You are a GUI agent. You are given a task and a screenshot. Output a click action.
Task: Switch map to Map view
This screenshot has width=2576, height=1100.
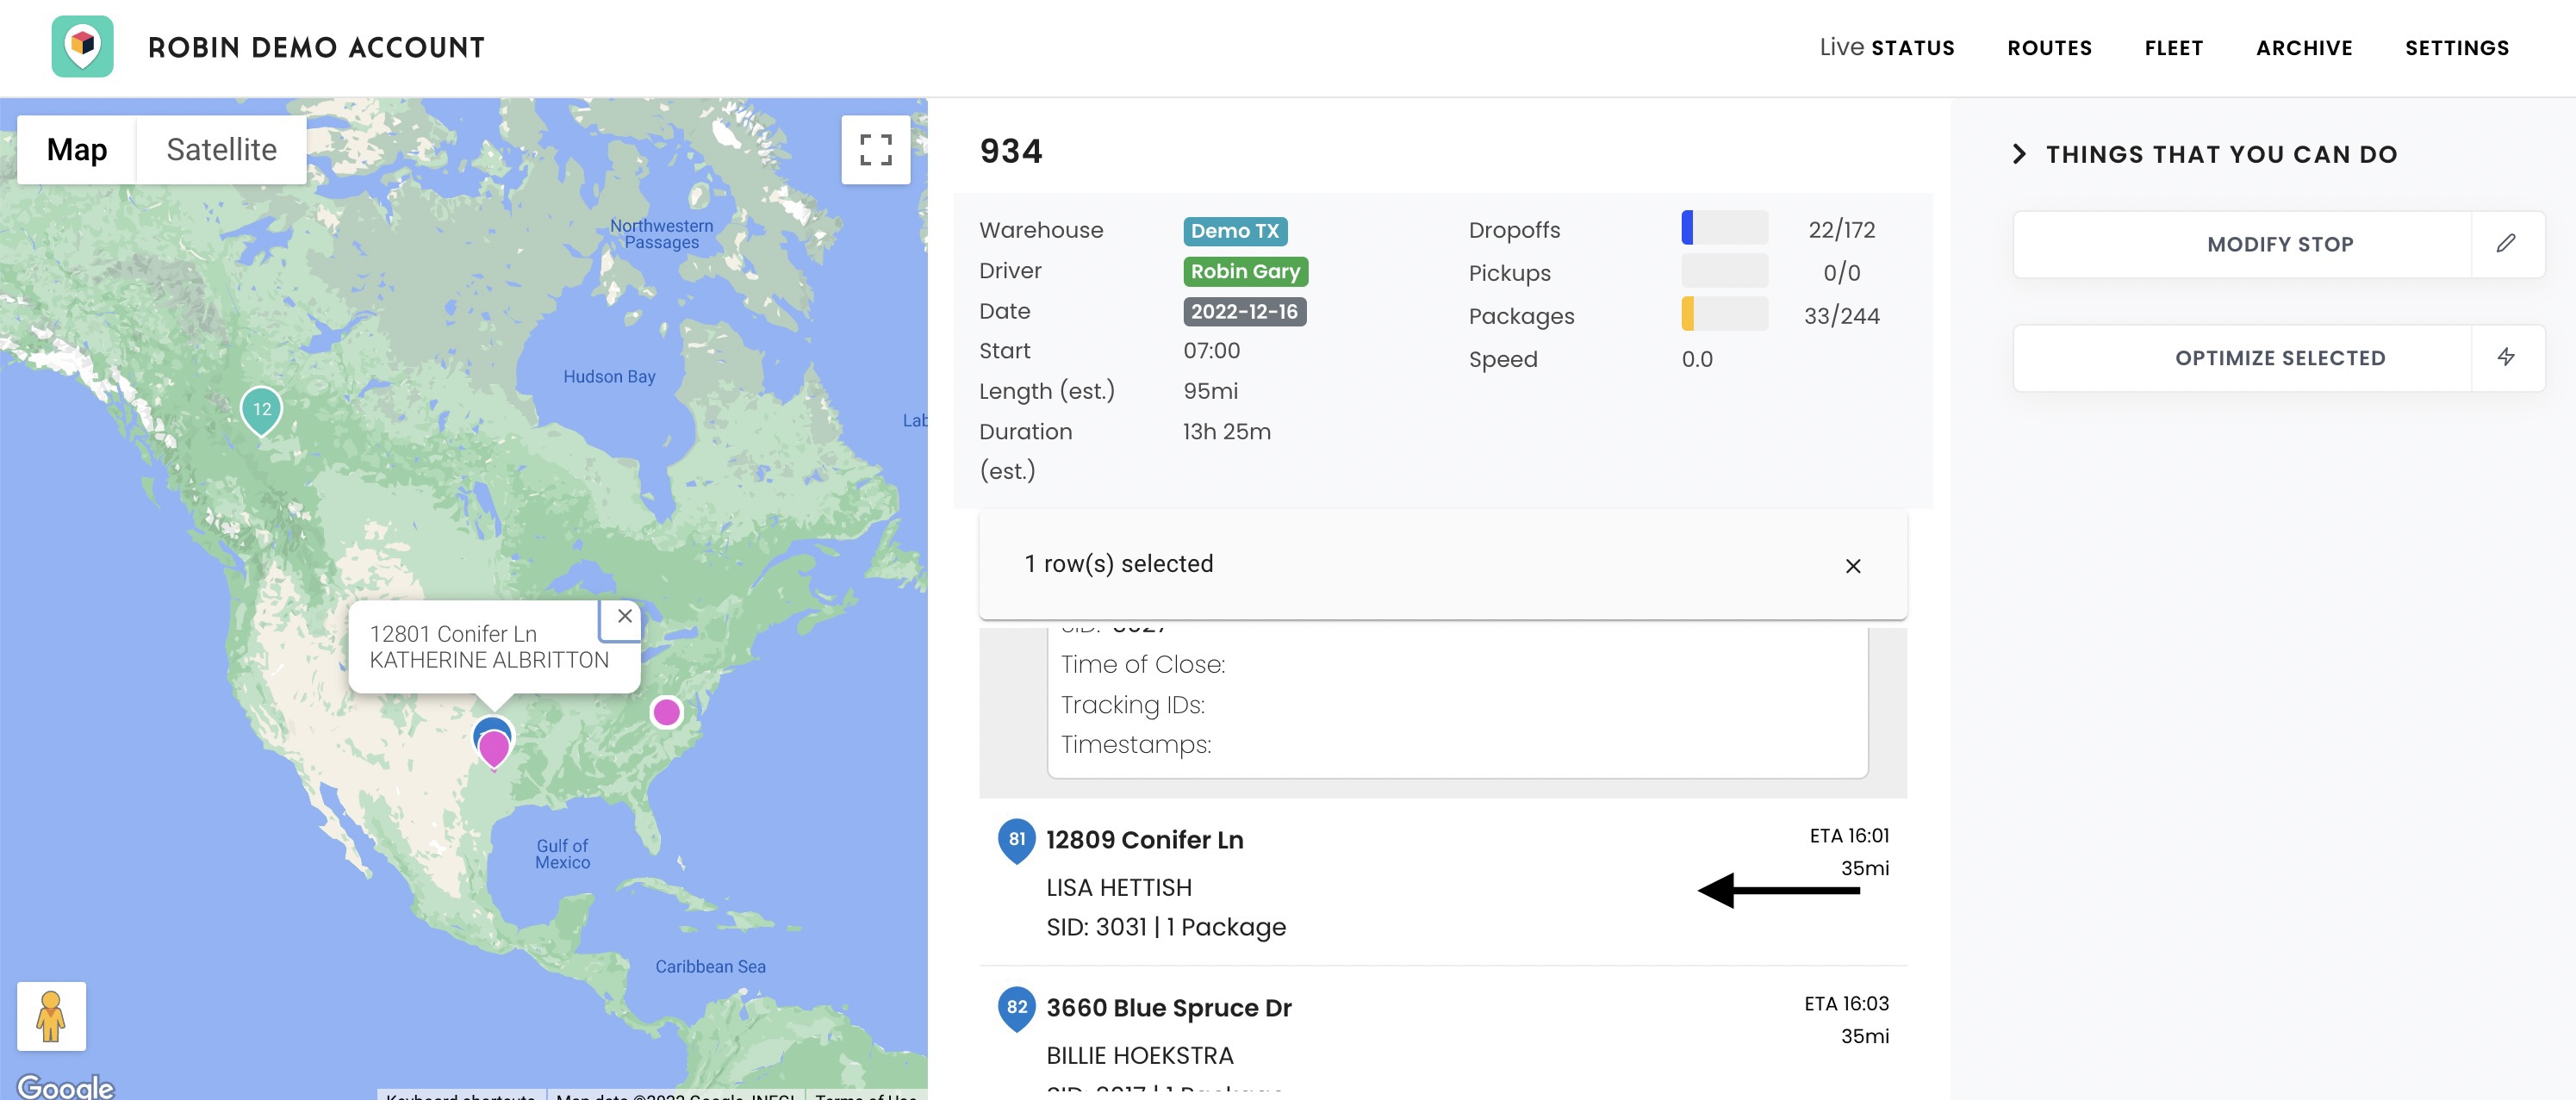click(77, 150)
